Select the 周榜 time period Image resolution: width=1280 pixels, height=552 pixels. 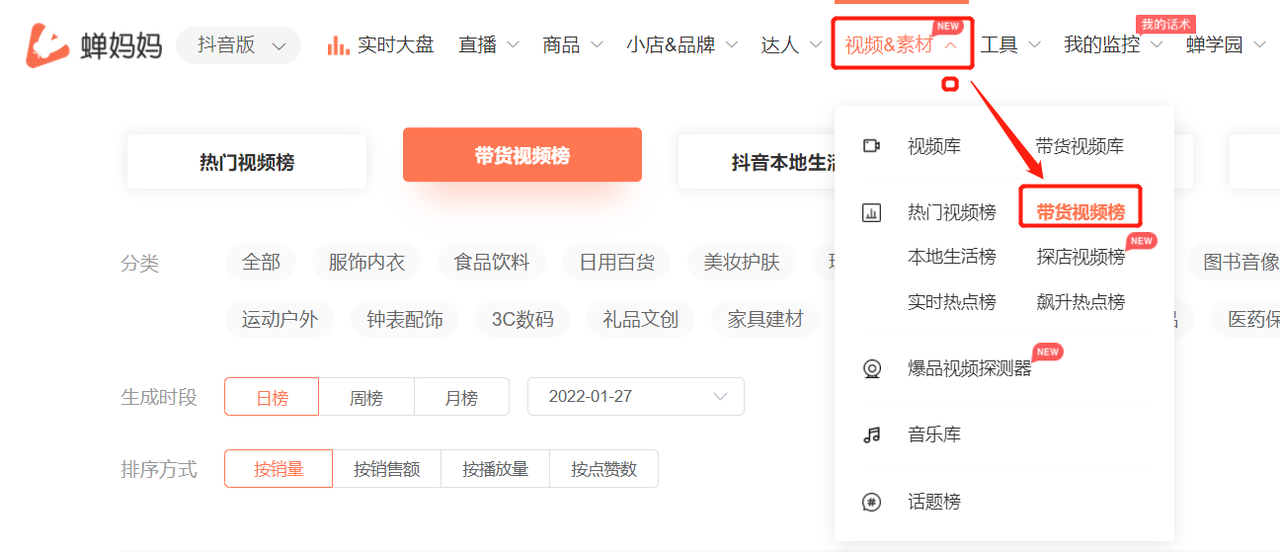[x=366, y=396]
